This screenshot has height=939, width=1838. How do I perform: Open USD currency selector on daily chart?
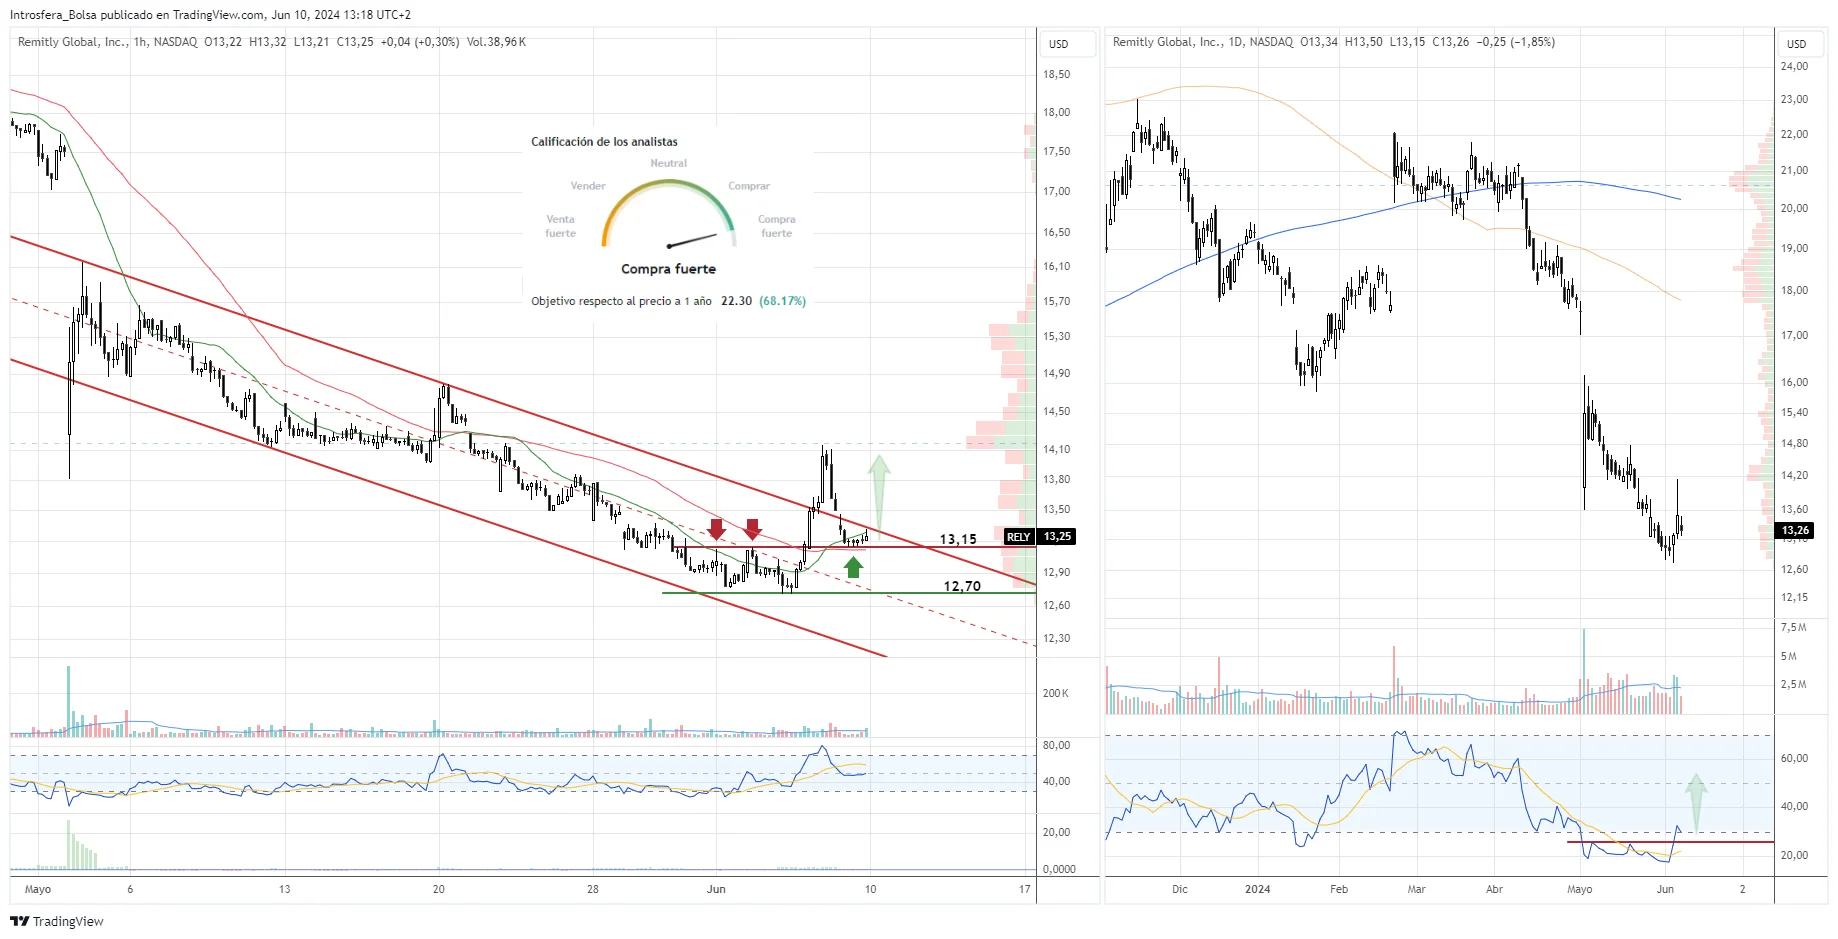[x=1797, y=44]
